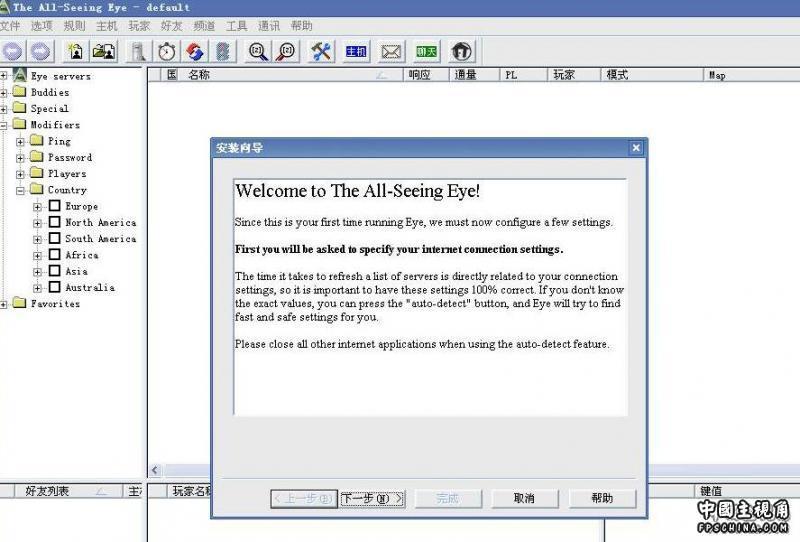Open the 规则 menu

pyautogui.click(x=74, y=26)
